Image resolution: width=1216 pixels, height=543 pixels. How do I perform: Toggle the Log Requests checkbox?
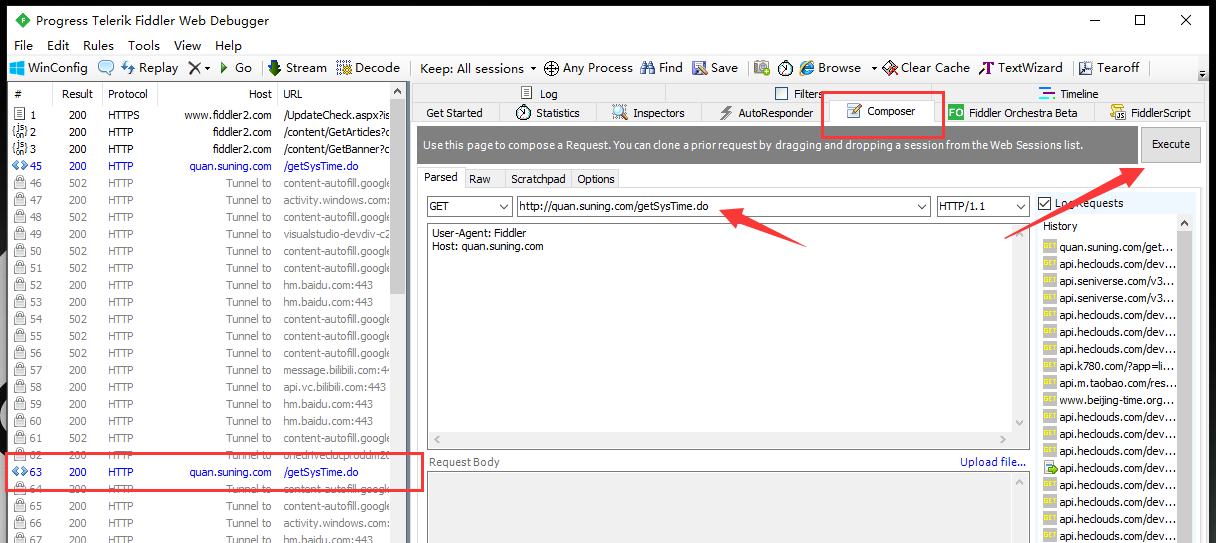click(1045, 203)
